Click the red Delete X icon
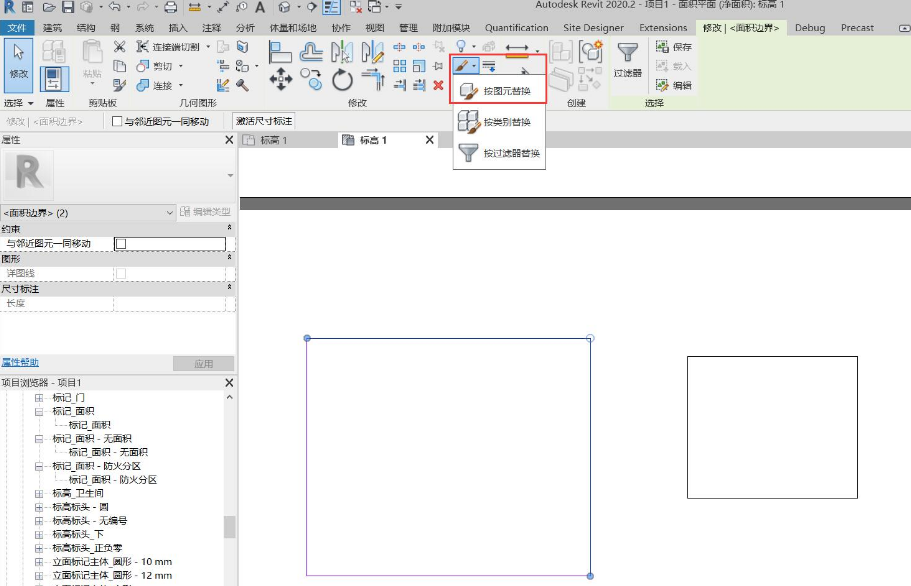 tap(438, 85)
